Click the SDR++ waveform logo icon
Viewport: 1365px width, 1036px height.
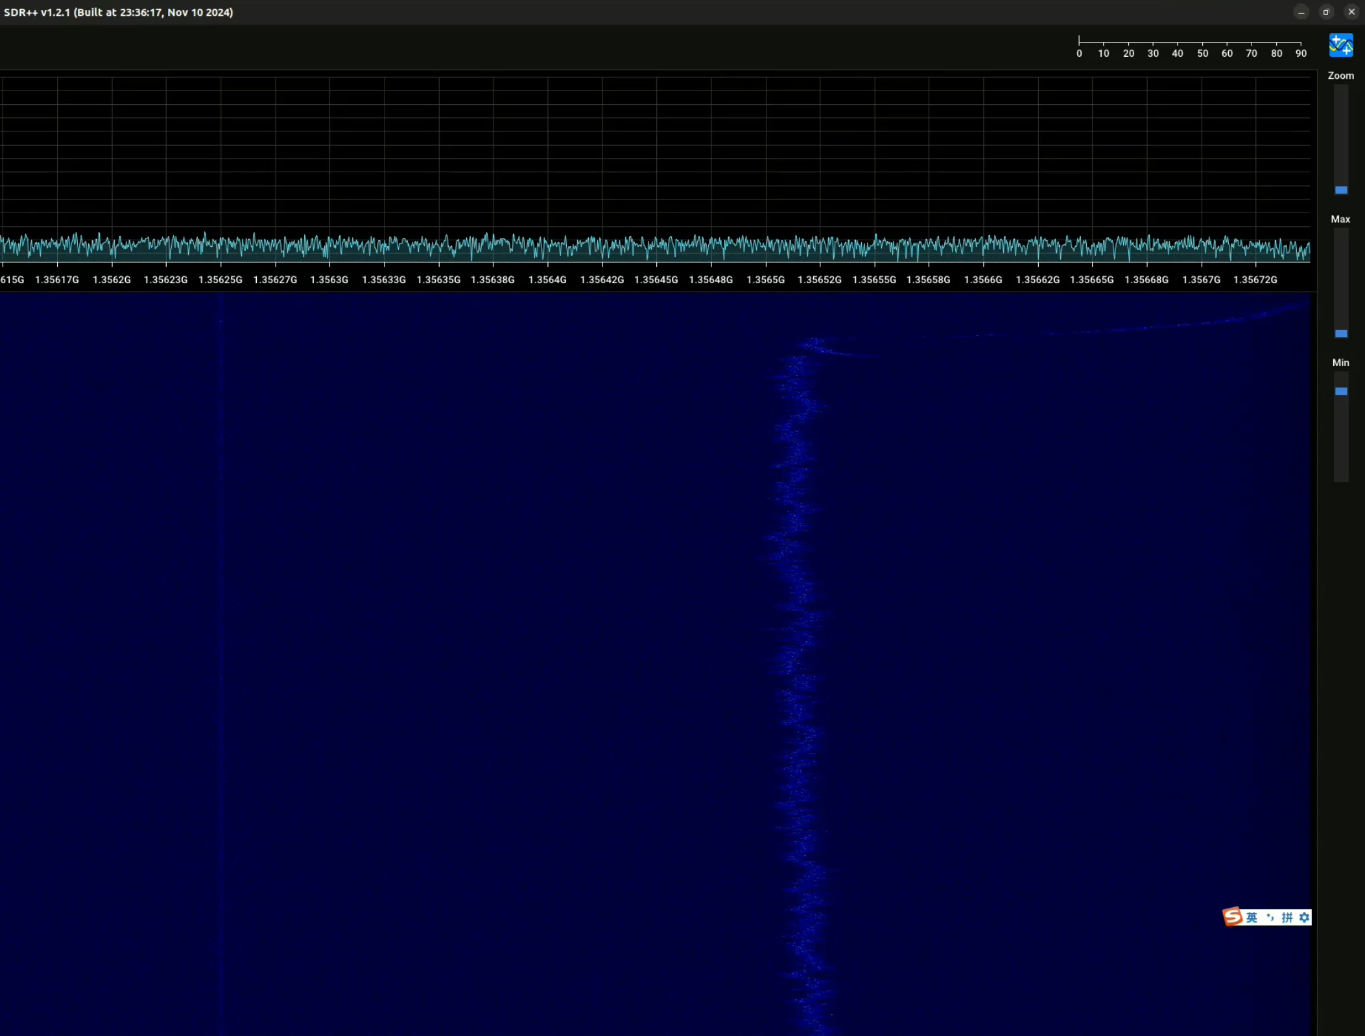1341,45
